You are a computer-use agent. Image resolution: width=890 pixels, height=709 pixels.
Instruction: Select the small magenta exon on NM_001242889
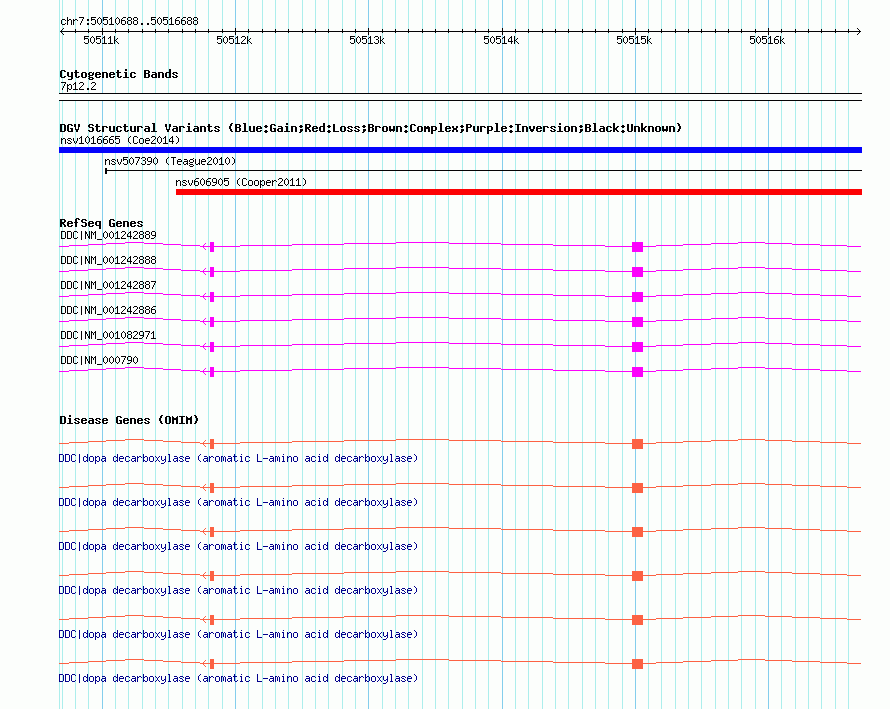pos(212,247)
